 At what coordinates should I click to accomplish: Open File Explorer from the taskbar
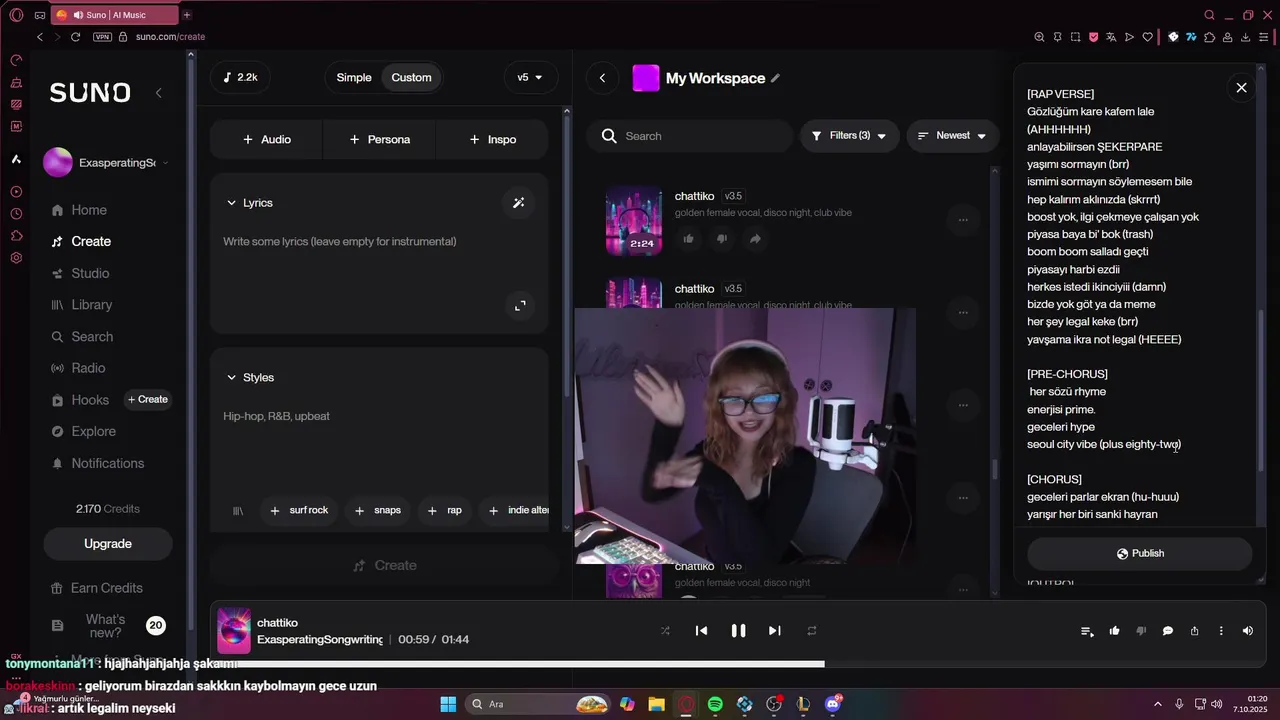[x=656, y=704]
